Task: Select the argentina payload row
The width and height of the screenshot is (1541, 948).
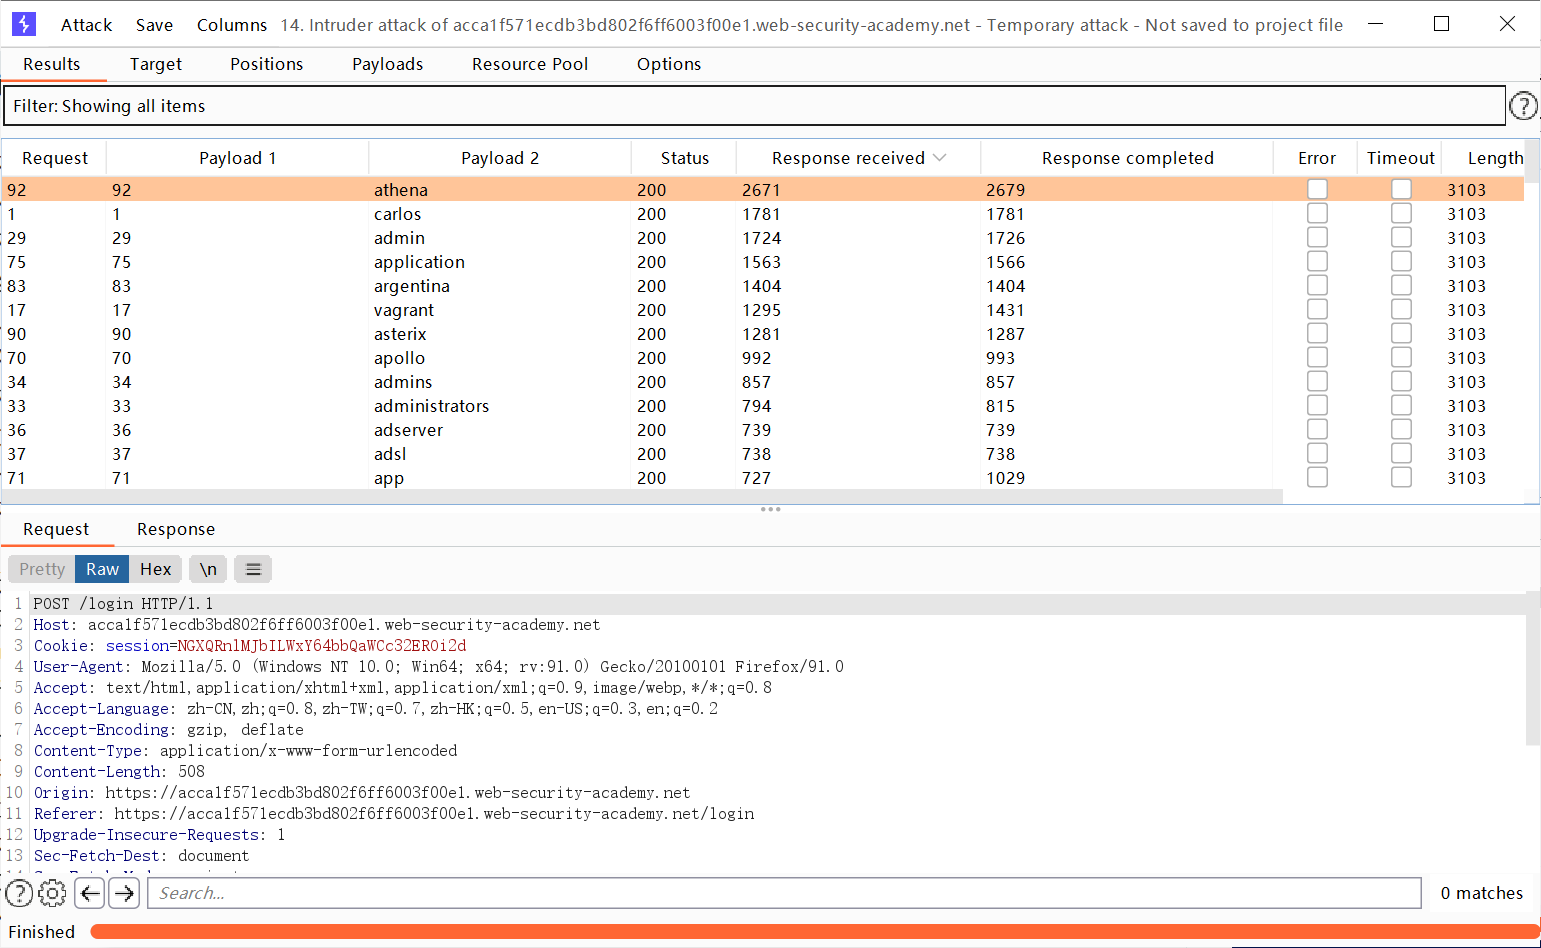Action: click(762, 285)
